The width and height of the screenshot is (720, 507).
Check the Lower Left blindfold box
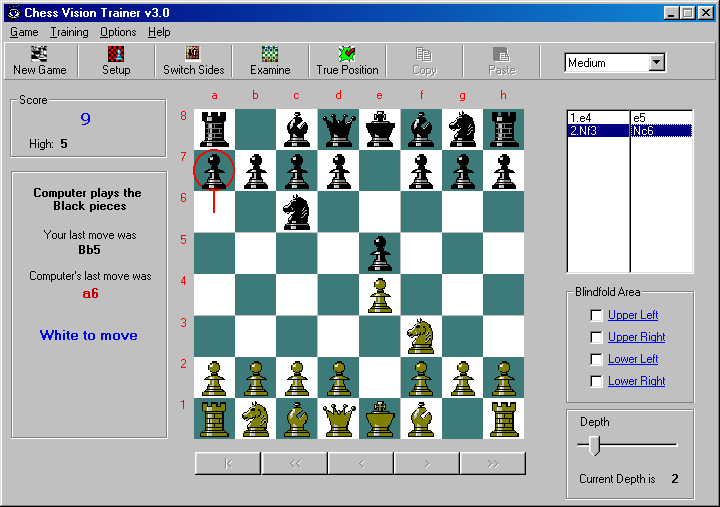(x=596, y=359)
